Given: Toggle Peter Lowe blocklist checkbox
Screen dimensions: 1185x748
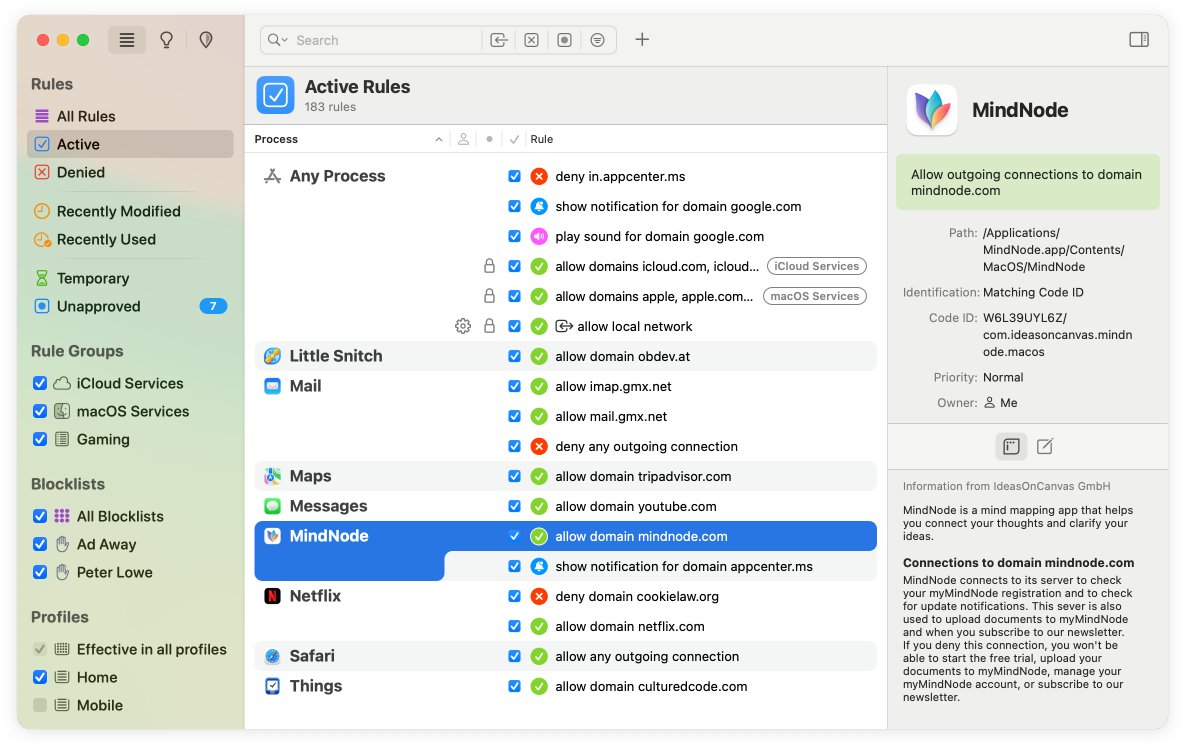Looking at the screenshot, I should (x=40, y=572).
